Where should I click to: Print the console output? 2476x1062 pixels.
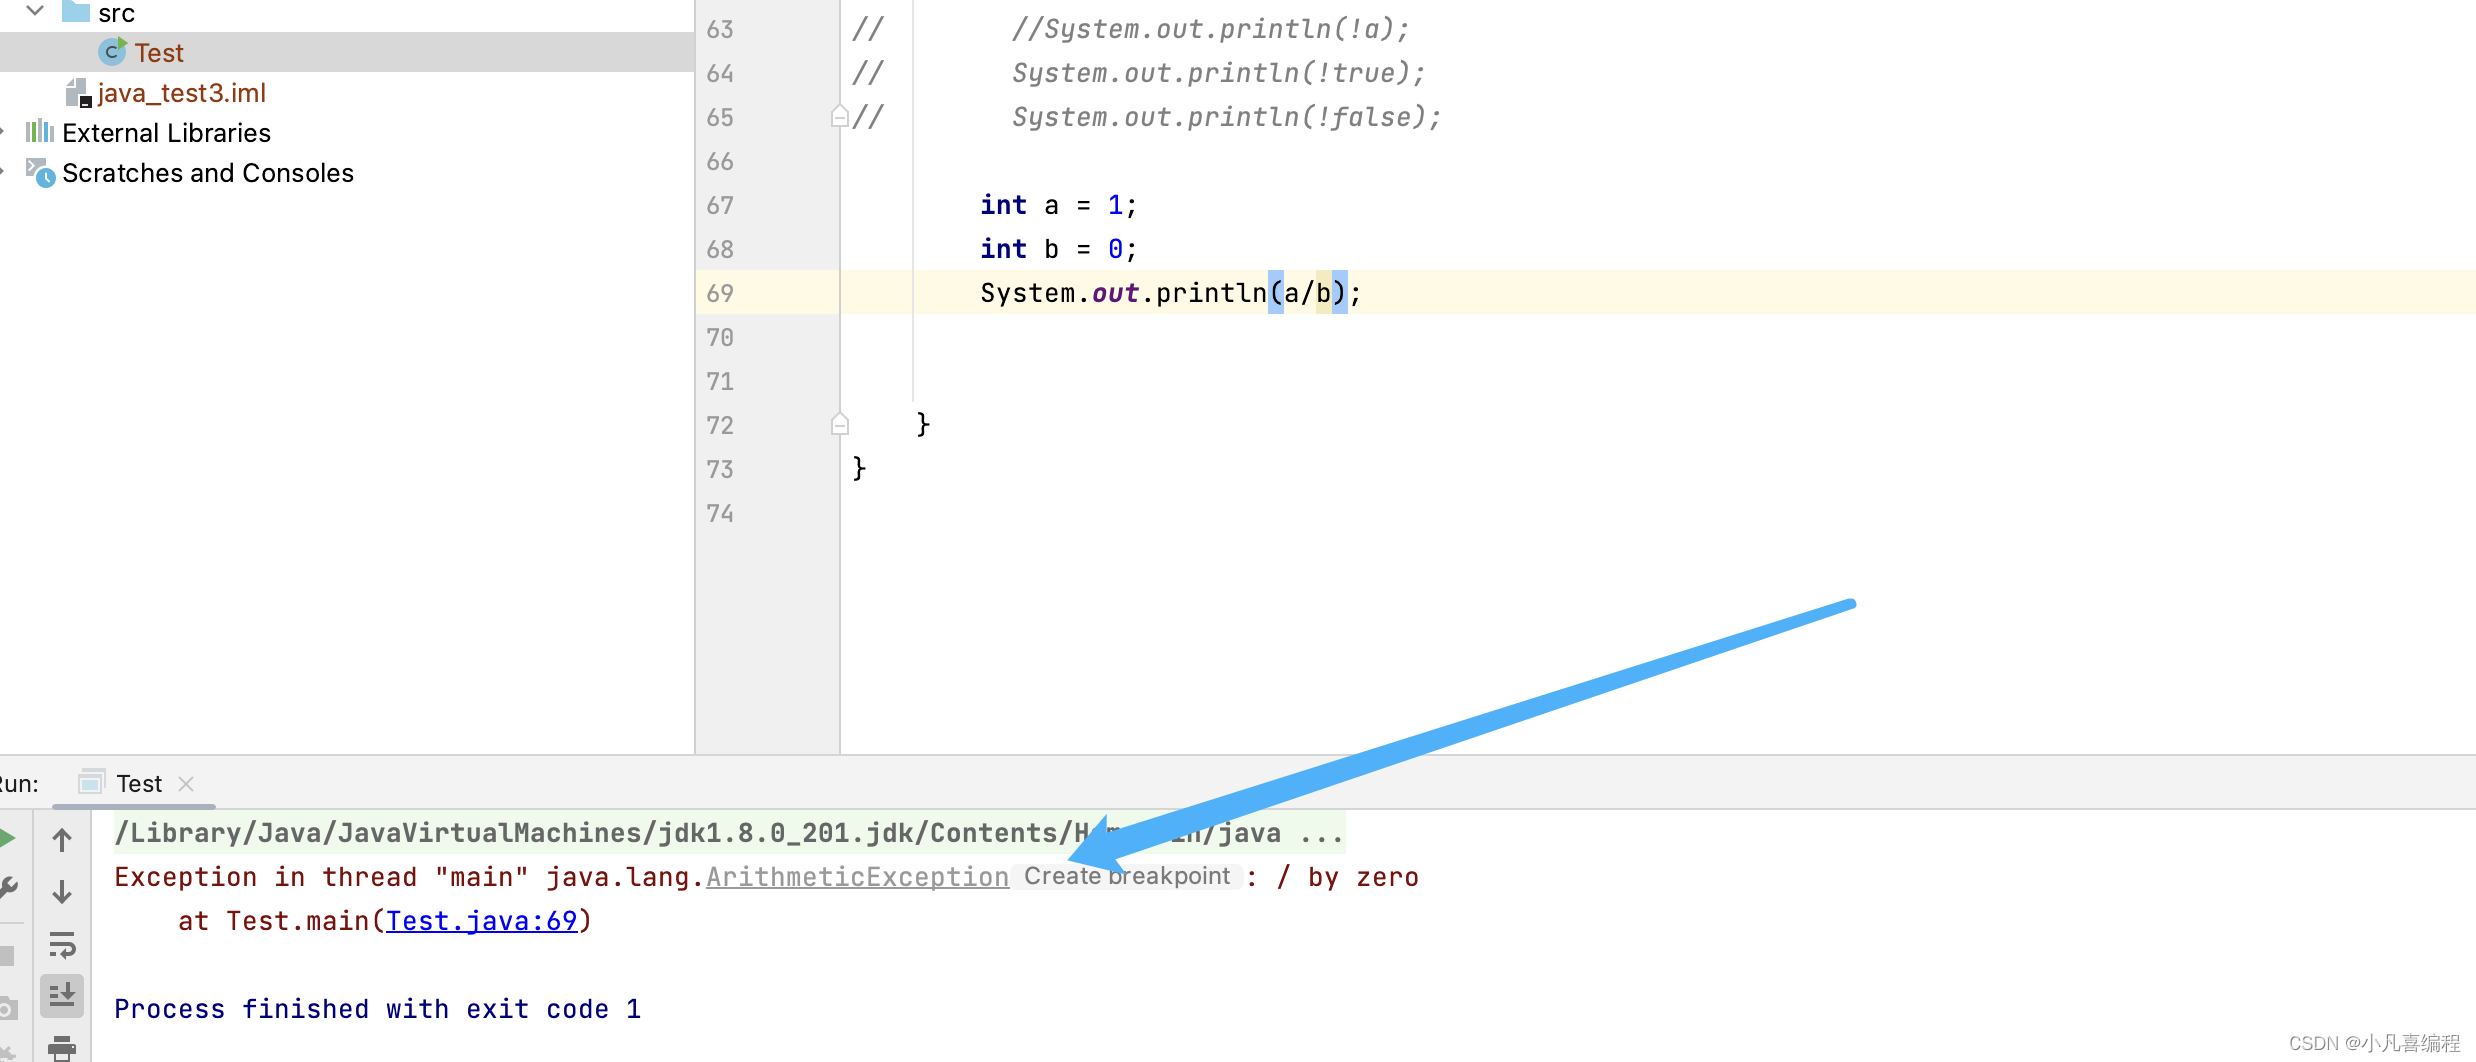(62, 1045)
